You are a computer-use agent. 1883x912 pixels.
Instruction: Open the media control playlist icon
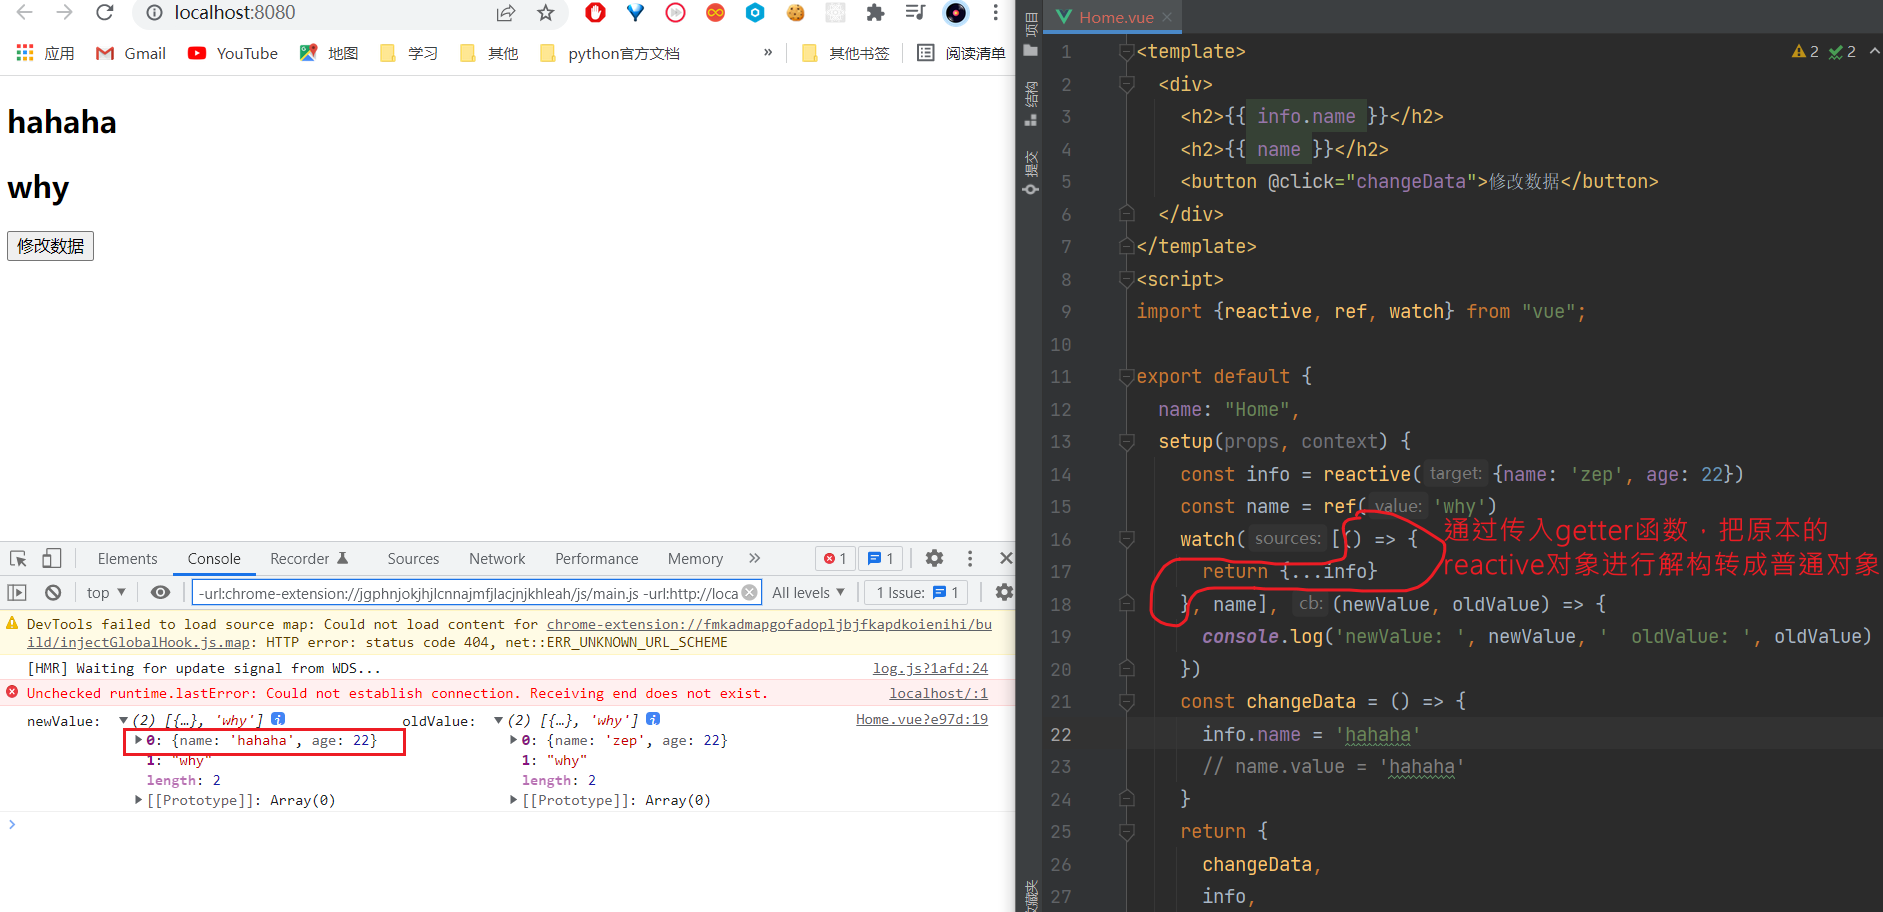[x=915, y=13]
